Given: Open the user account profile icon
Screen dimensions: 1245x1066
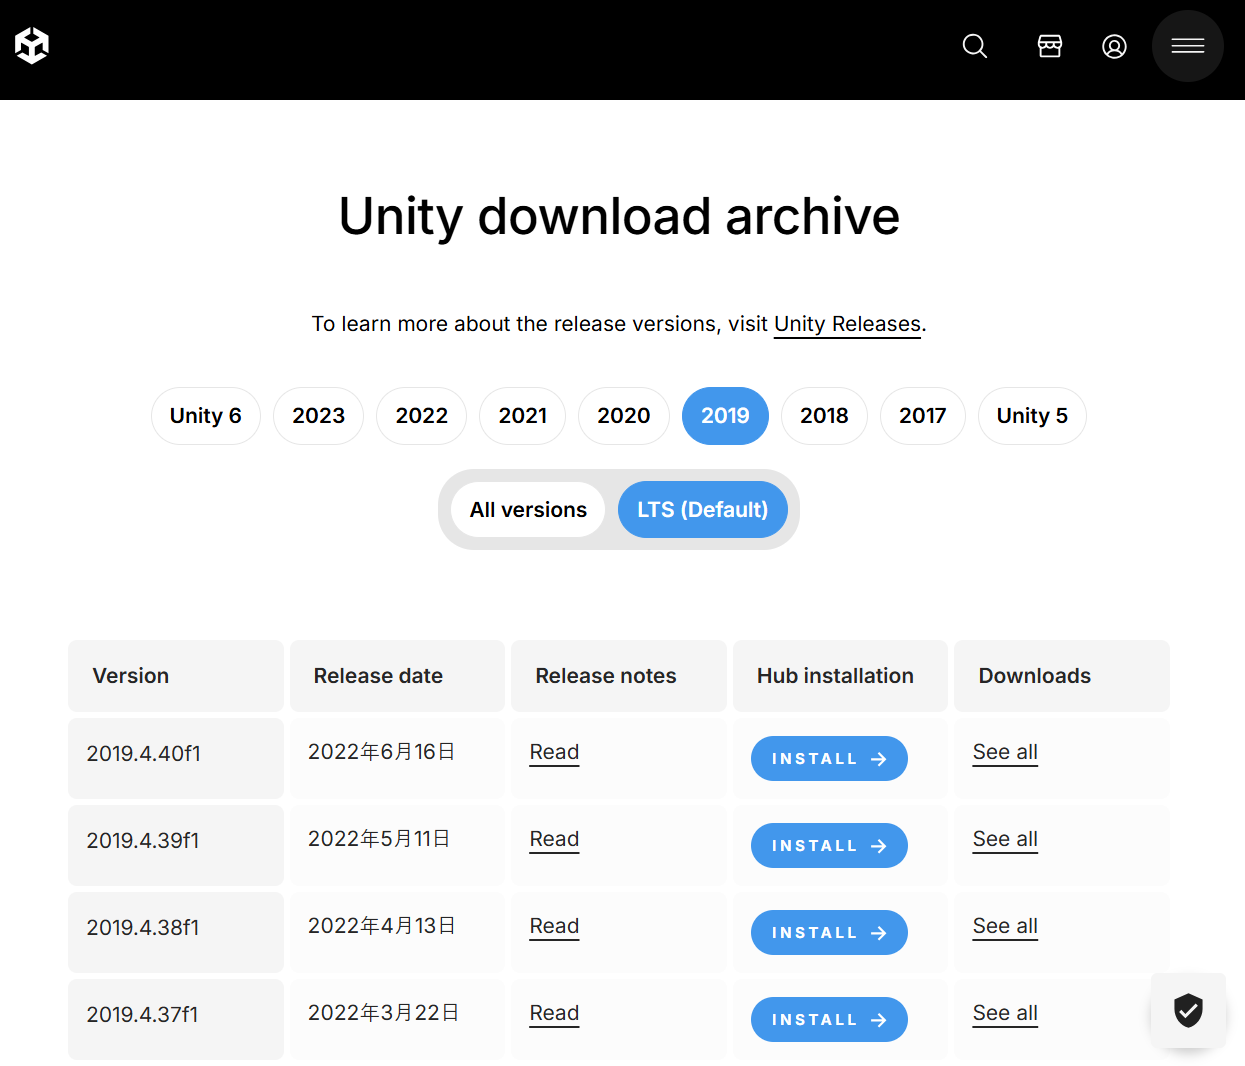Looking at the screenshot, I should click(1114, 46).
